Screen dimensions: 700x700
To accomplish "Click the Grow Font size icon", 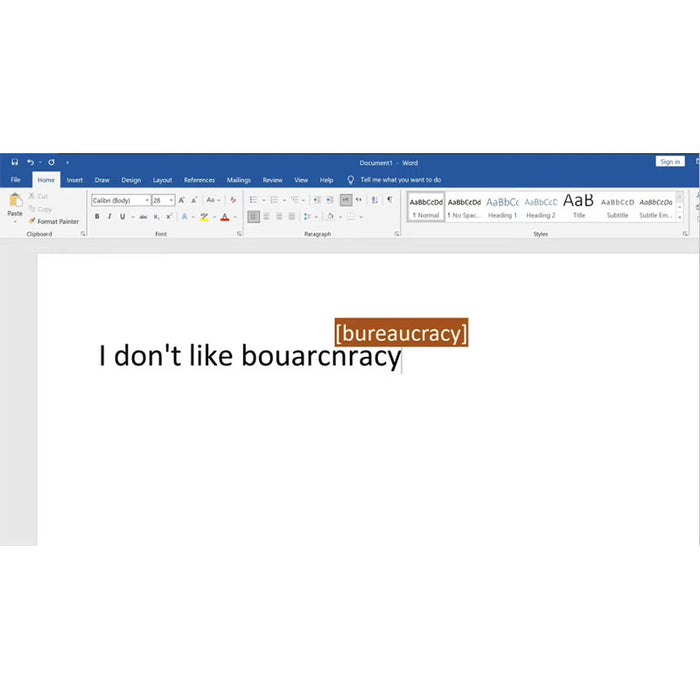I will point(181,200).
